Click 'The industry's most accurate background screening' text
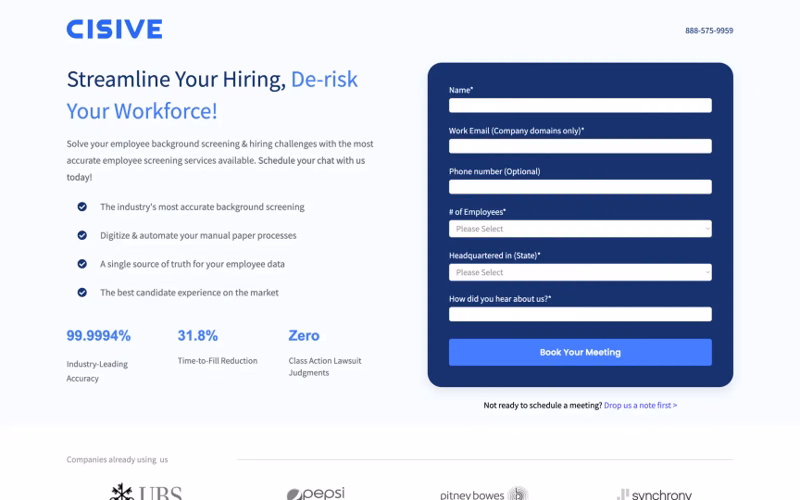The width and height of the screenshot is (800, 500). point(202,207)
